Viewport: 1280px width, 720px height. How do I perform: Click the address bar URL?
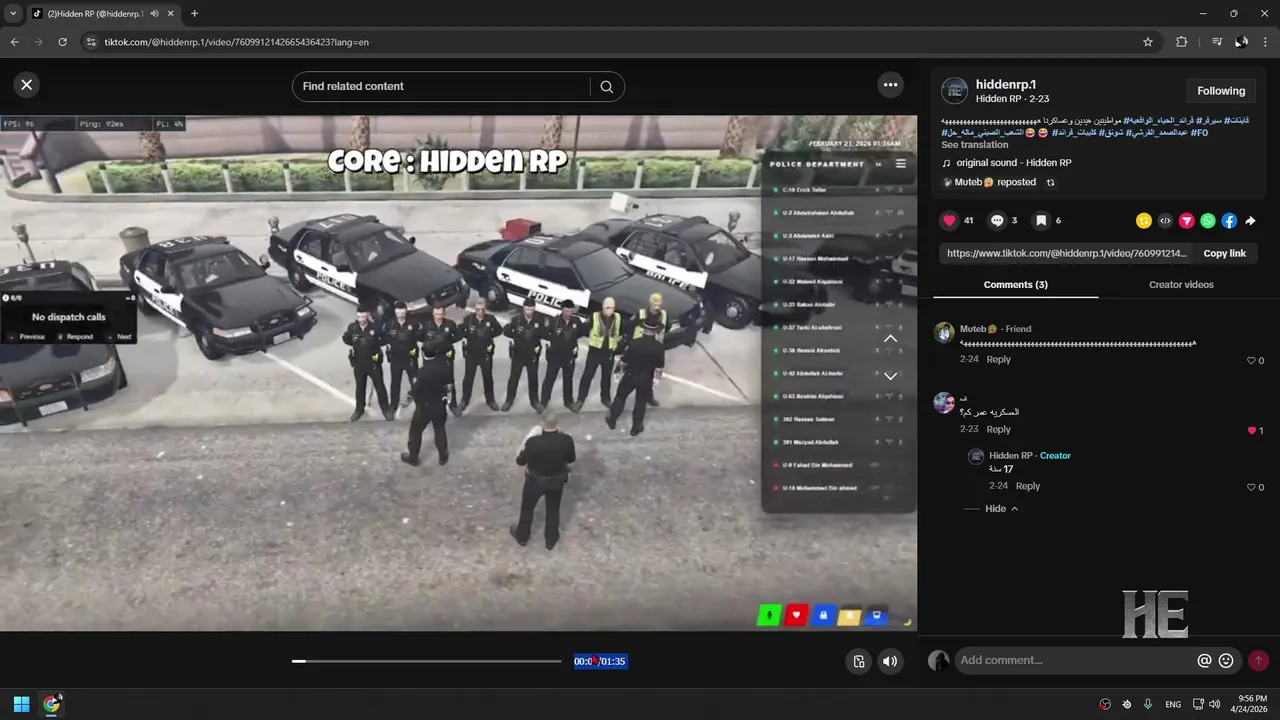[237, 42]
